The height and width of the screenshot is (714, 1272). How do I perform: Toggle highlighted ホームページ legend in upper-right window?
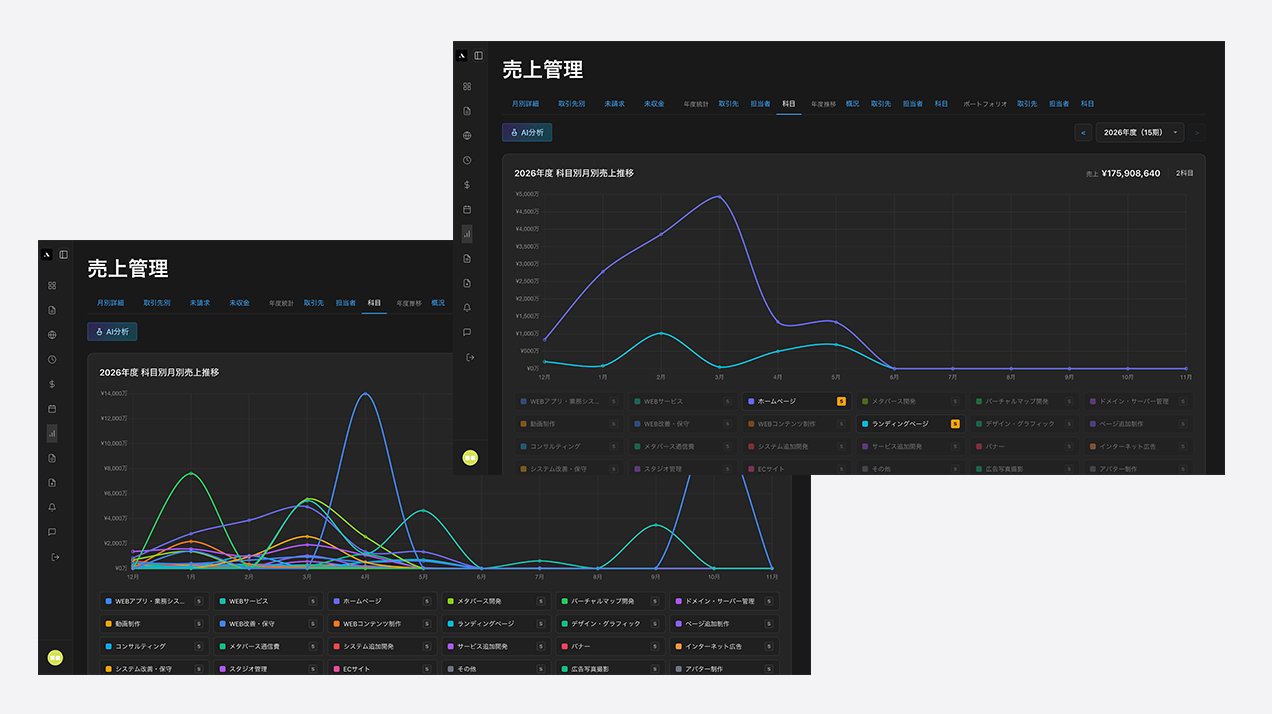[796, 401]
